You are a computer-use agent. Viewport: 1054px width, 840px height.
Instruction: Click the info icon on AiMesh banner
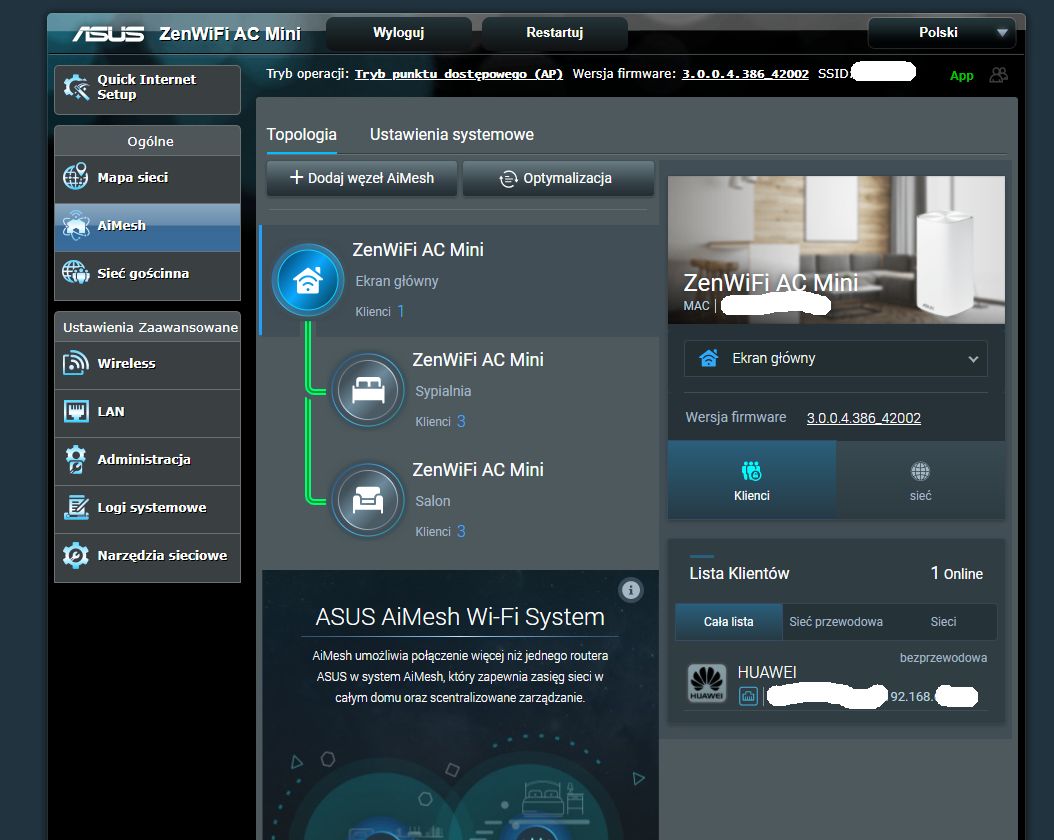point(631,590)
